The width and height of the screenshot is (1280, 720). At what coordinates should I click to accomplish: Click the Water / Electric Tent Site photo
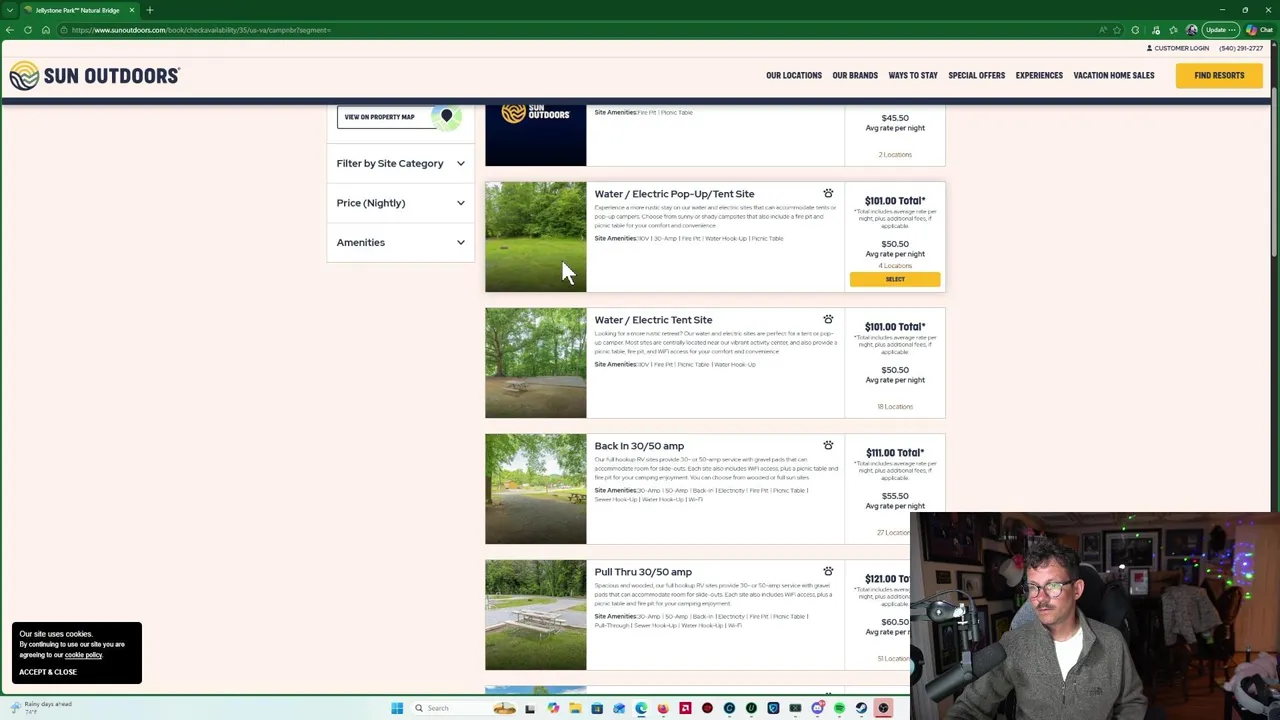536,363
